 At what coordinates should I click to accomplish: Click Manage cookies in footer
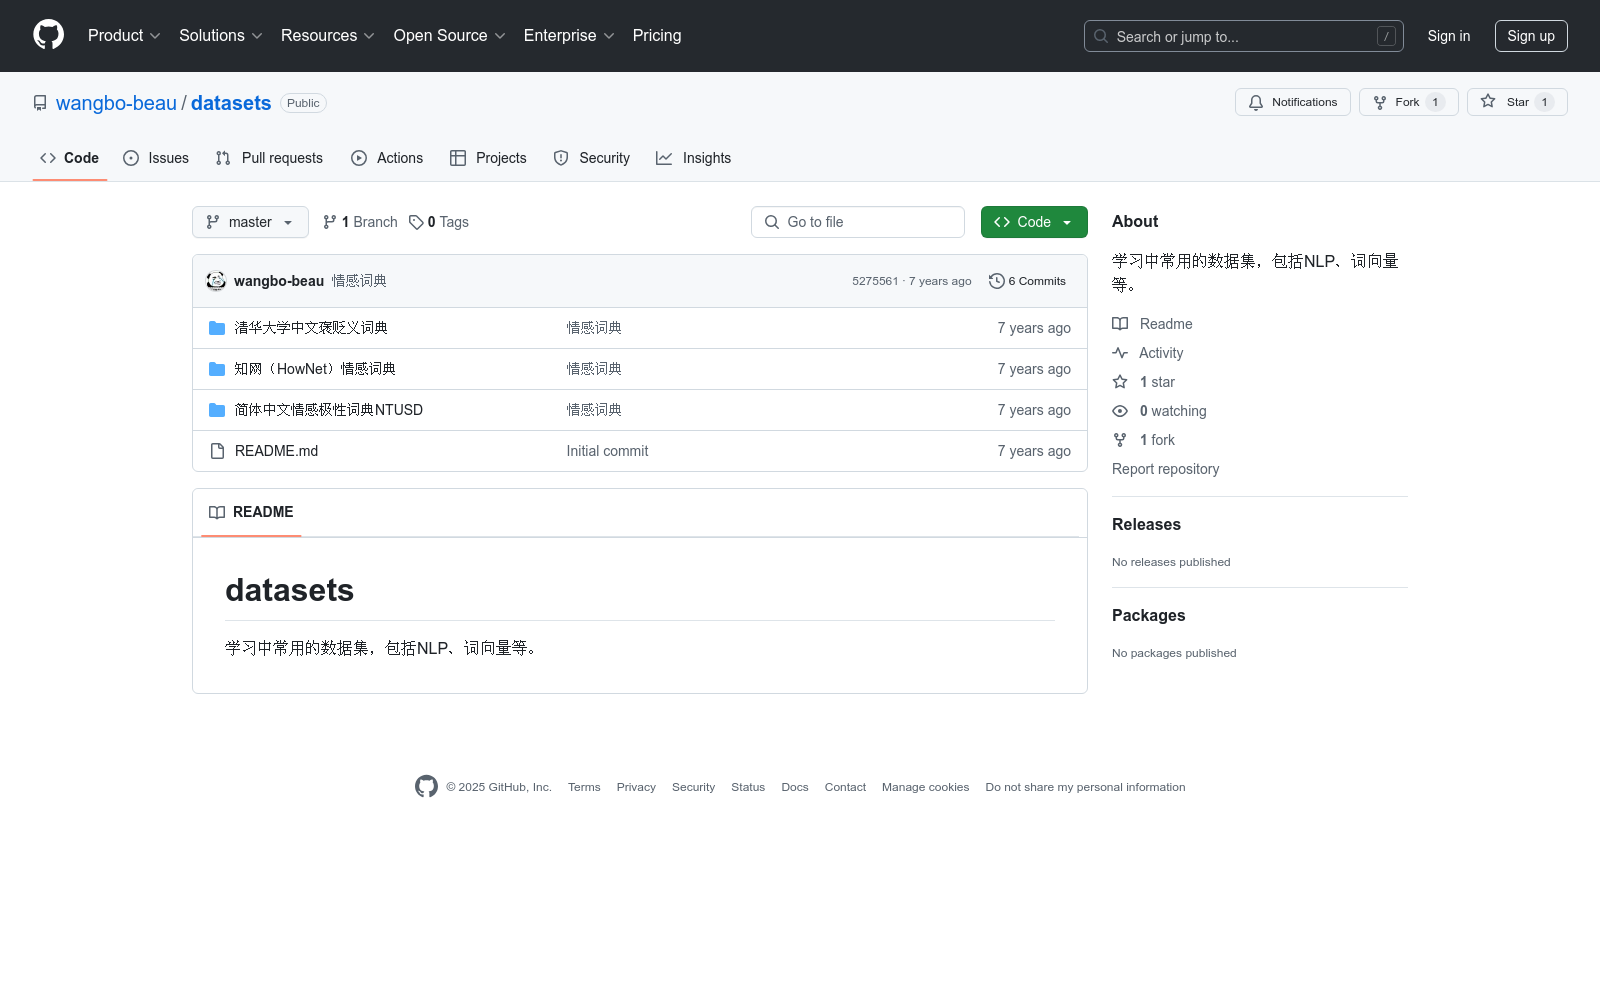(925, 787)
